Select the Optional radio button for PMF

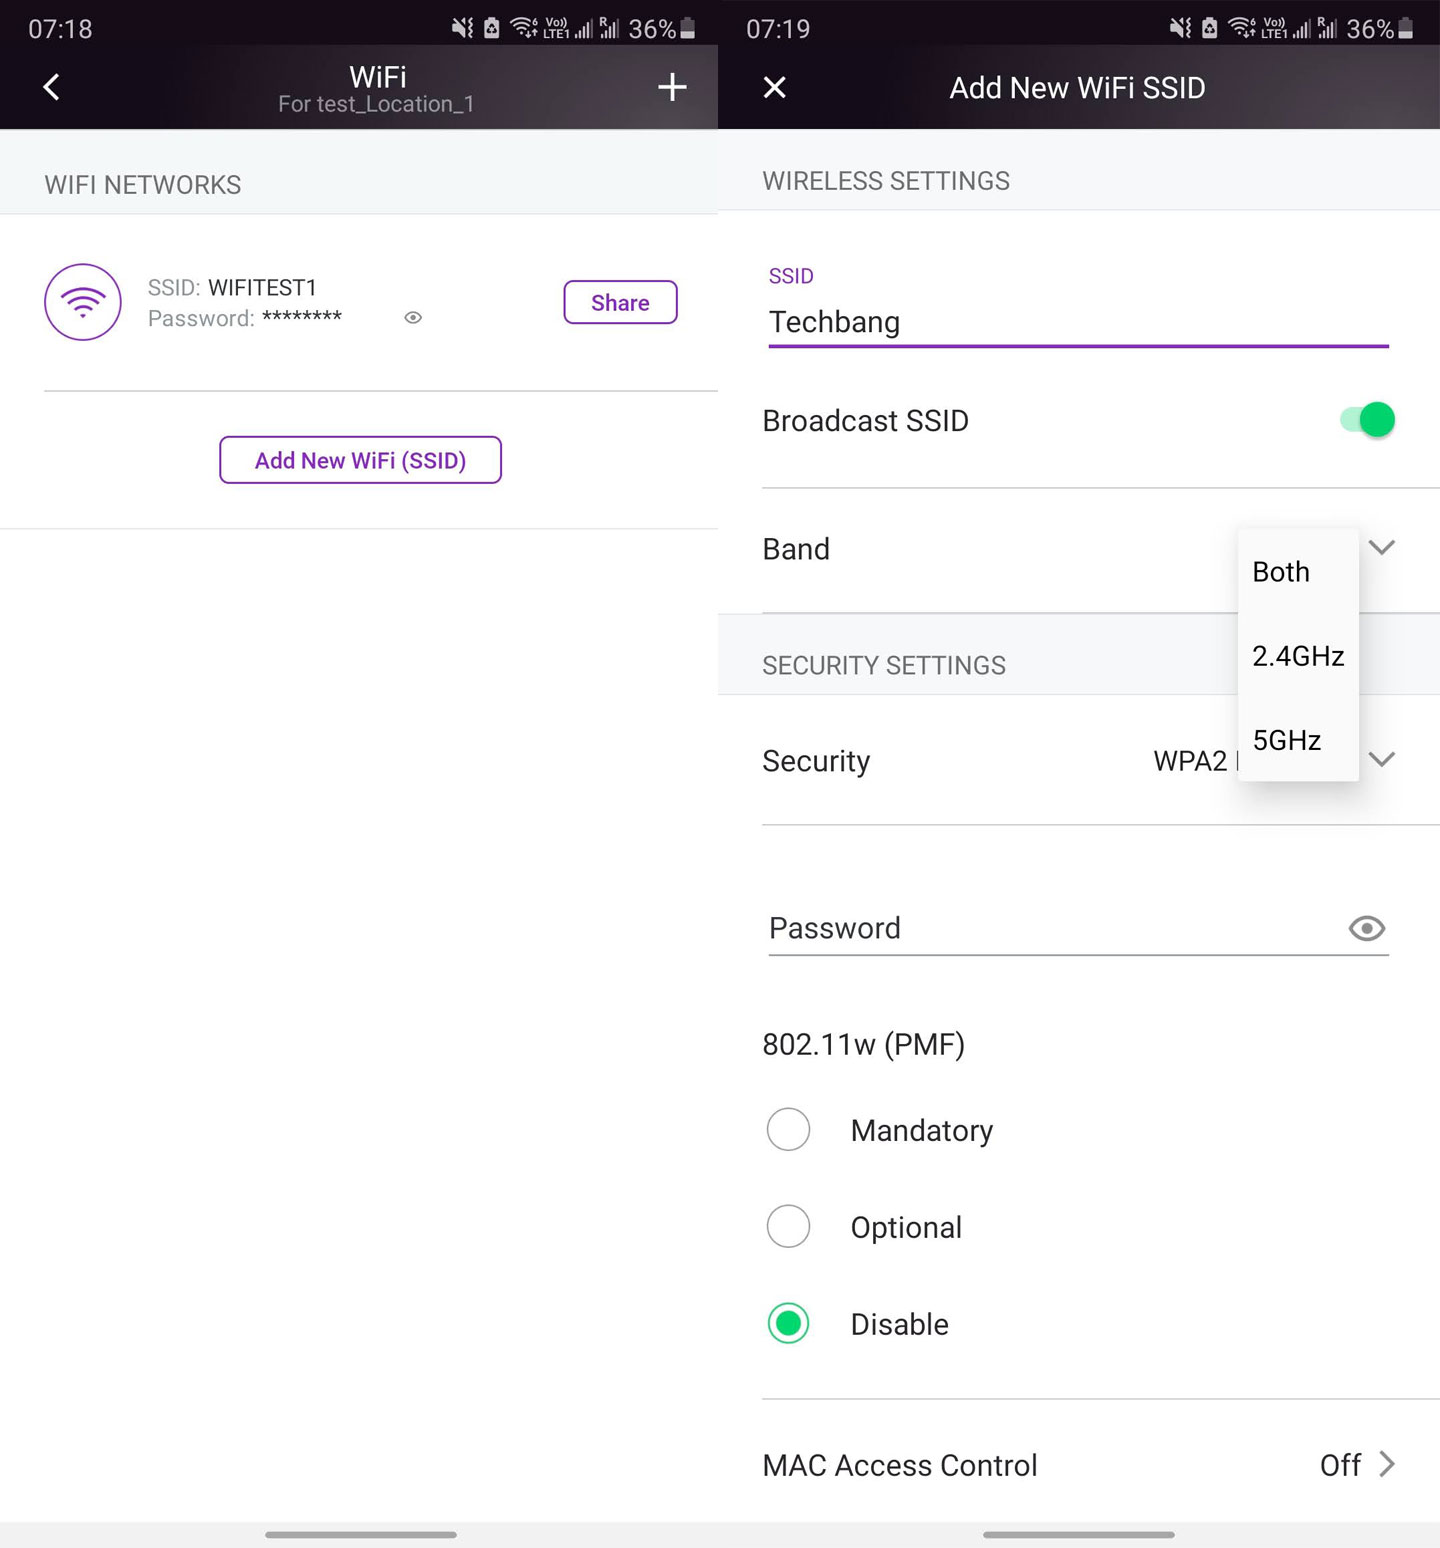click(788, 1226)
